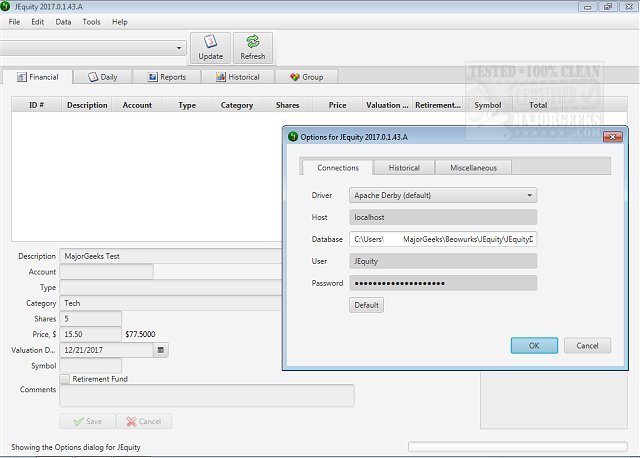Cancel the Options dialog
Viewport: 640px width, 458px height.
(587, 345)
